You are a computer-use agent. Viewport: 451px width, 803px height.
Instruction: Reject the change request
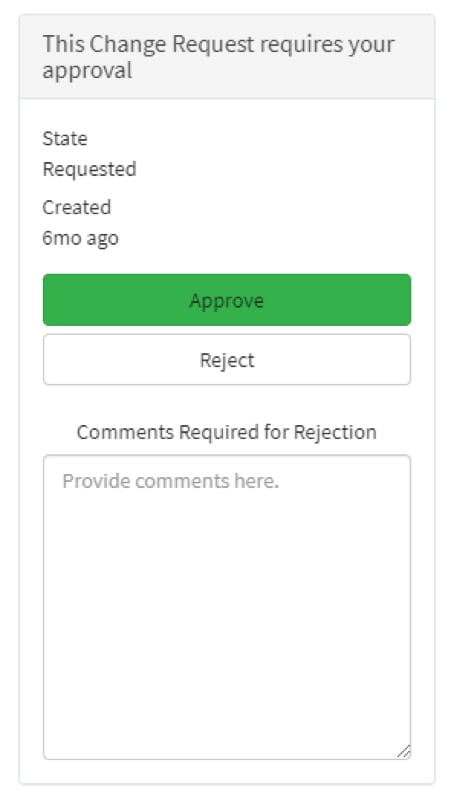227,360
